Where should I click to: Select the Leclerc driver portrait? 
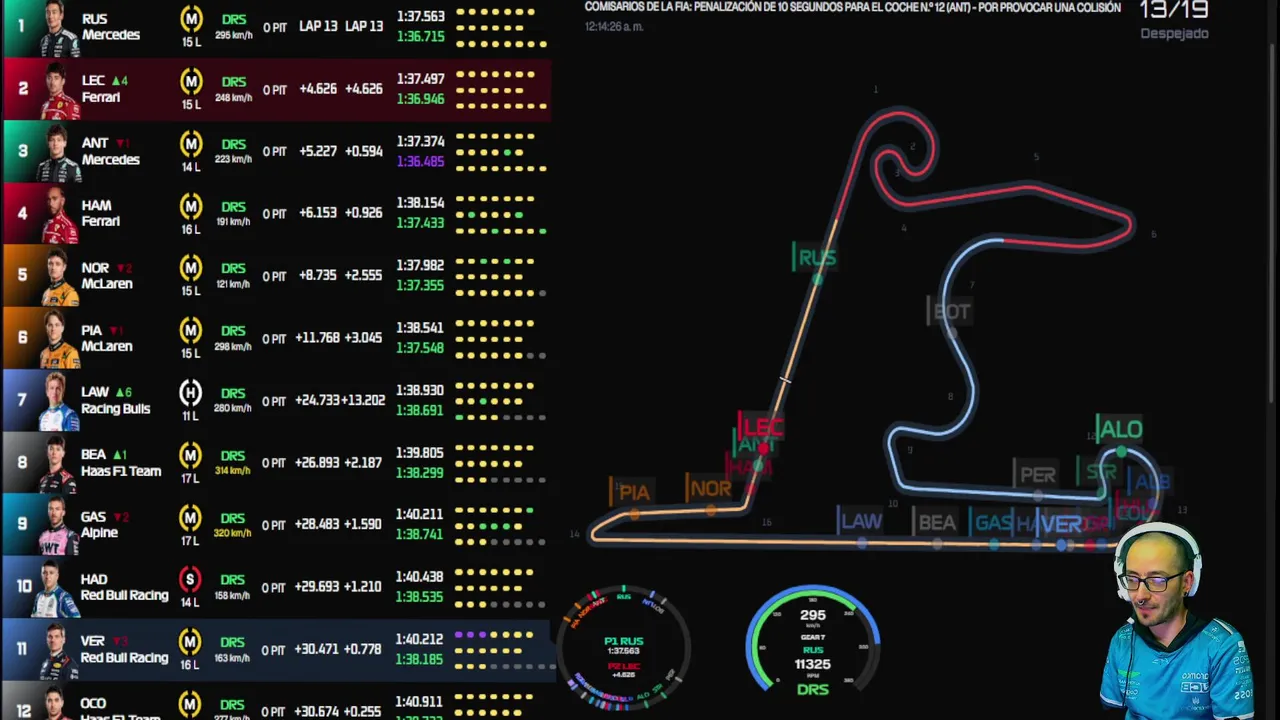tap(58, 90)
